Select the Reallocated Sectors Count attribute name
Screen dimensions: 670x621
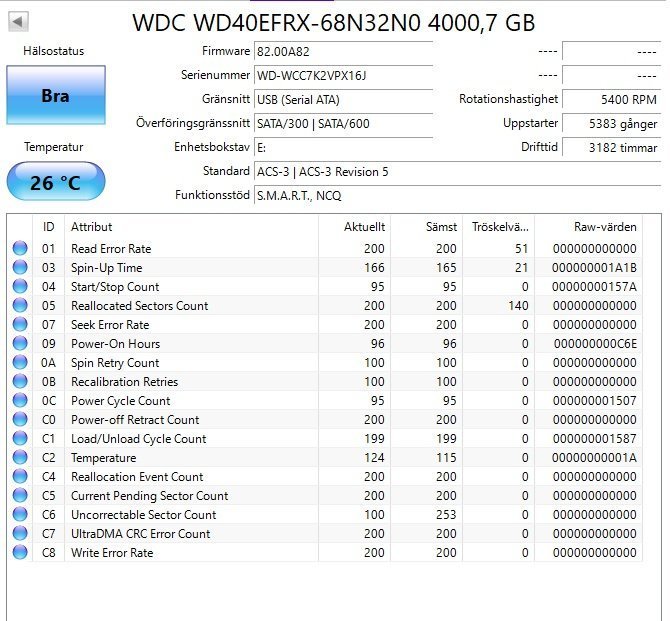(x=139, y=306)
